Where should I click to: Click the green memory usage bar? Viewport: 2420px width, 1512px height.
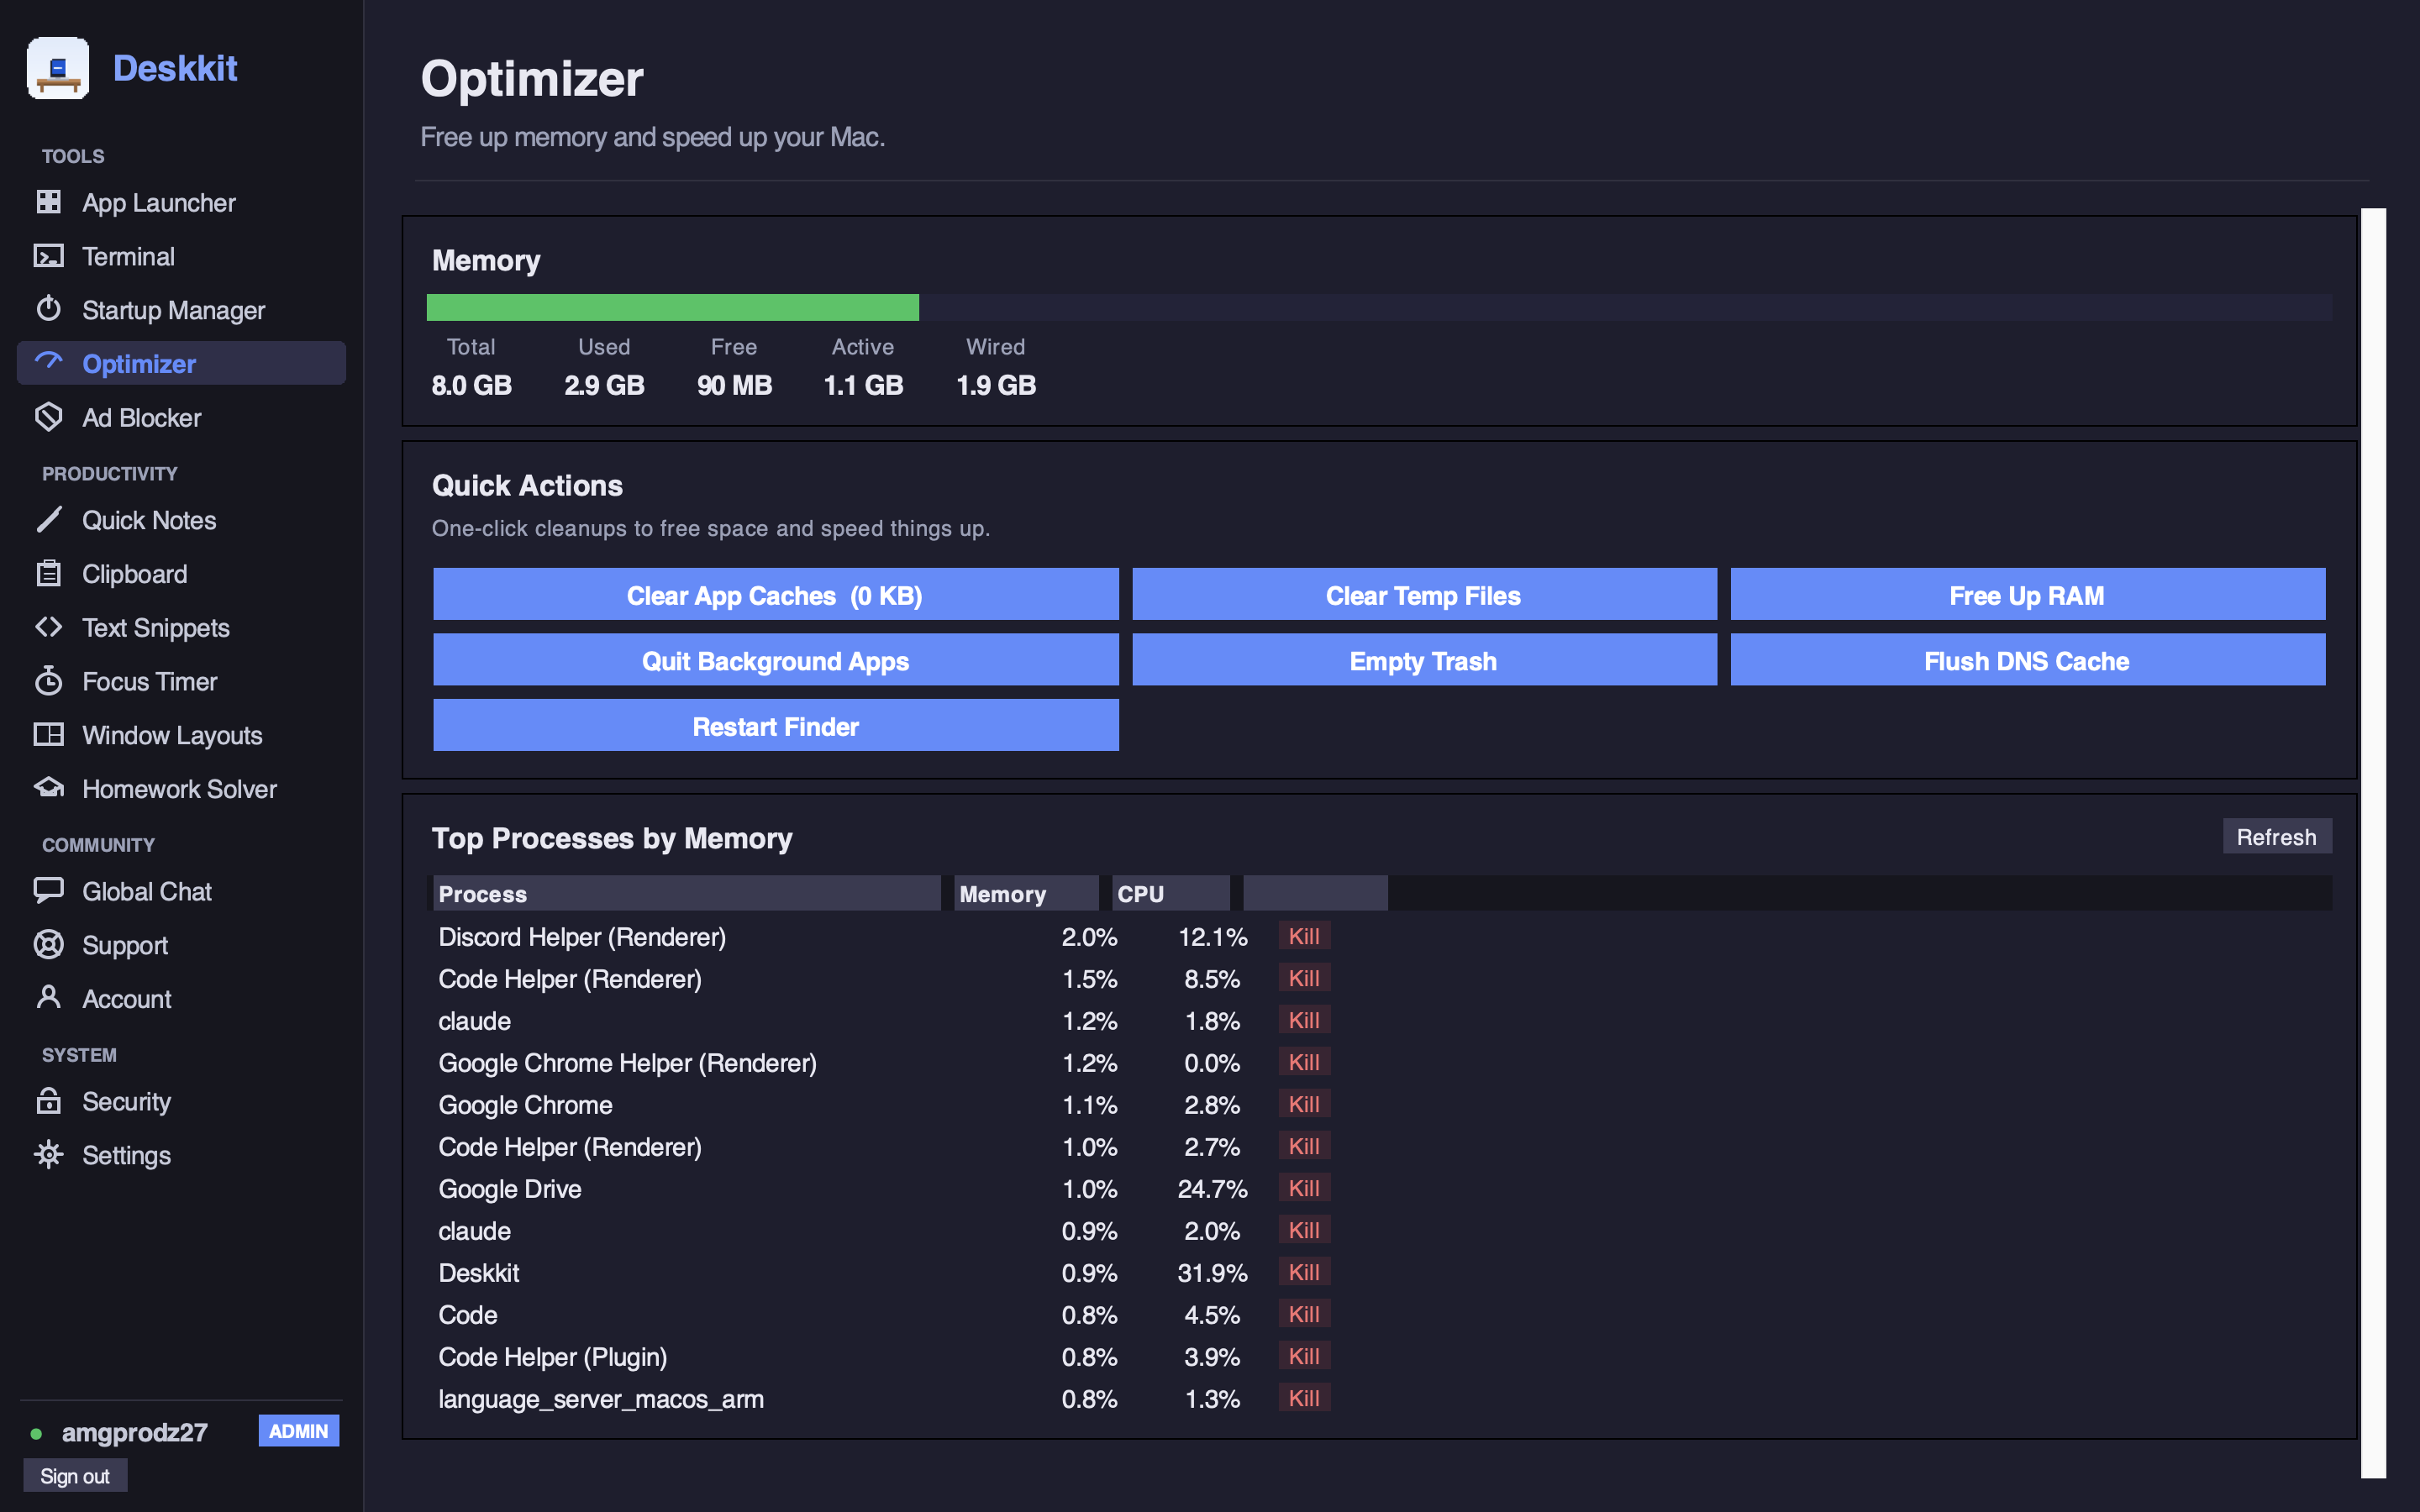click(672, 307)
